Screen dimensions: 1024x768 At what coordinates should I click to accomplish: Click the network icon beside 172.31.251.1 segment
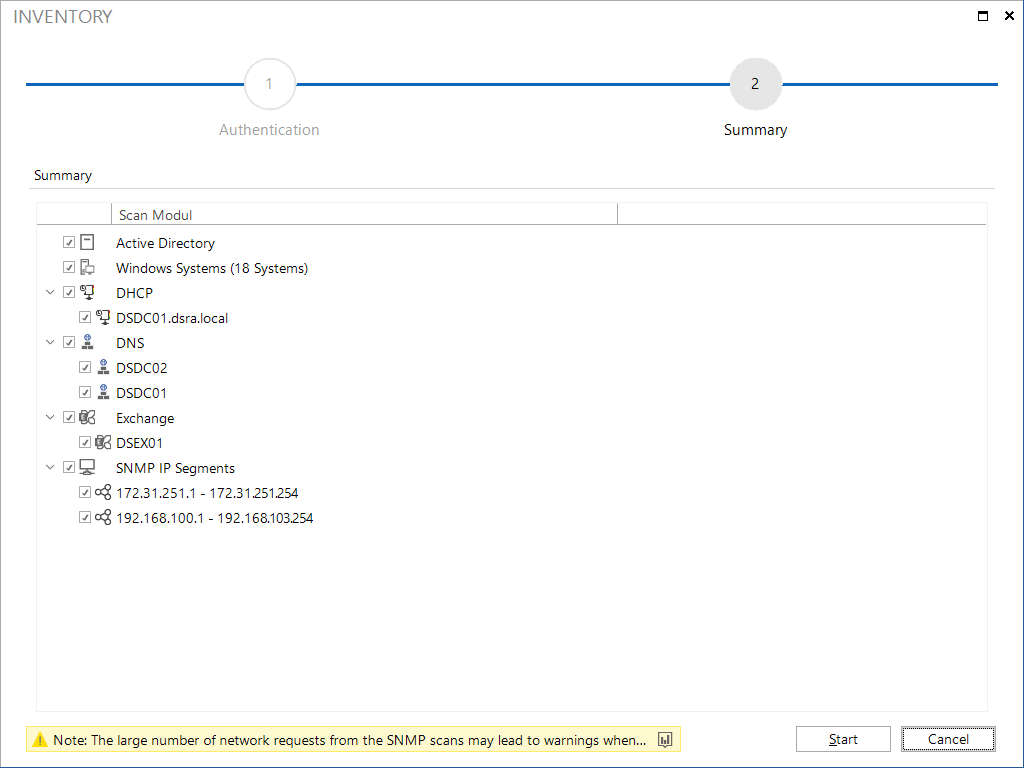pos(103,492)
